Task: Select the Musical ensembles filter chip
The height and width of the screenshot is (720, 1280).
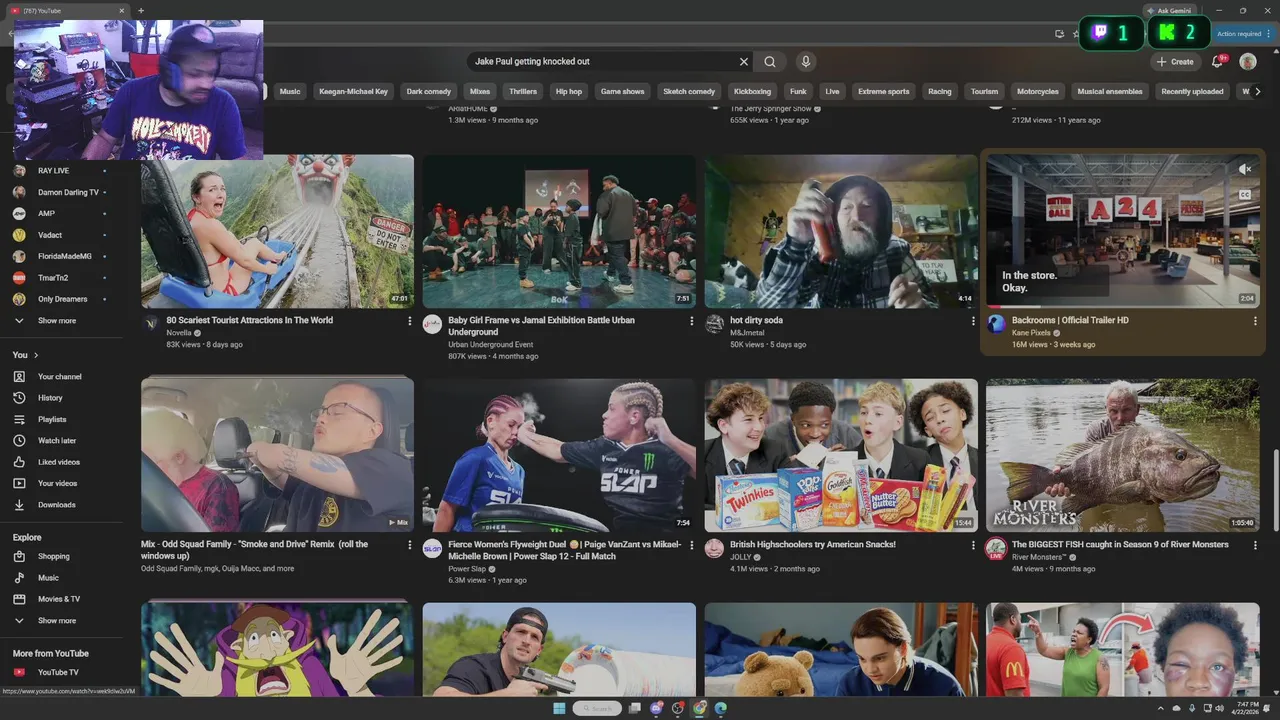Action: click(x=1110, y=91)
